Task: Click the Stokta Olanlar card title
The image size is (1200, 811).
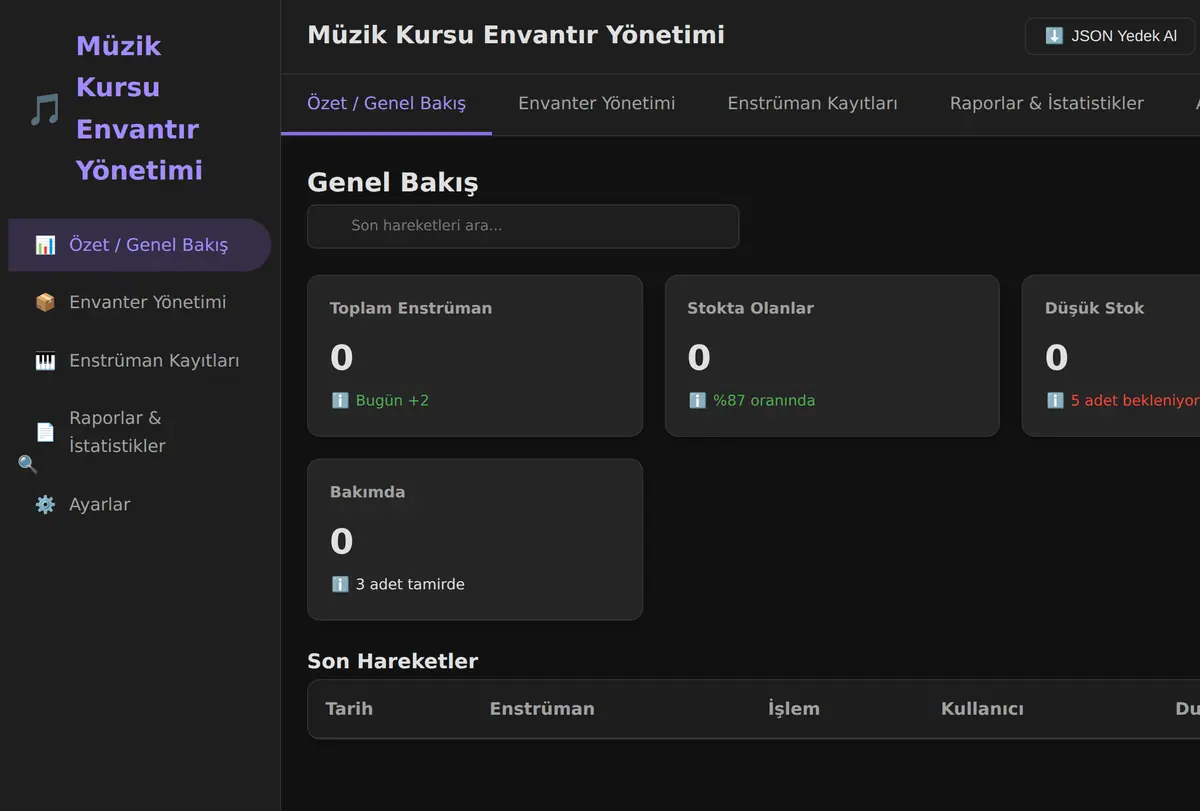Action: (750, 308)
